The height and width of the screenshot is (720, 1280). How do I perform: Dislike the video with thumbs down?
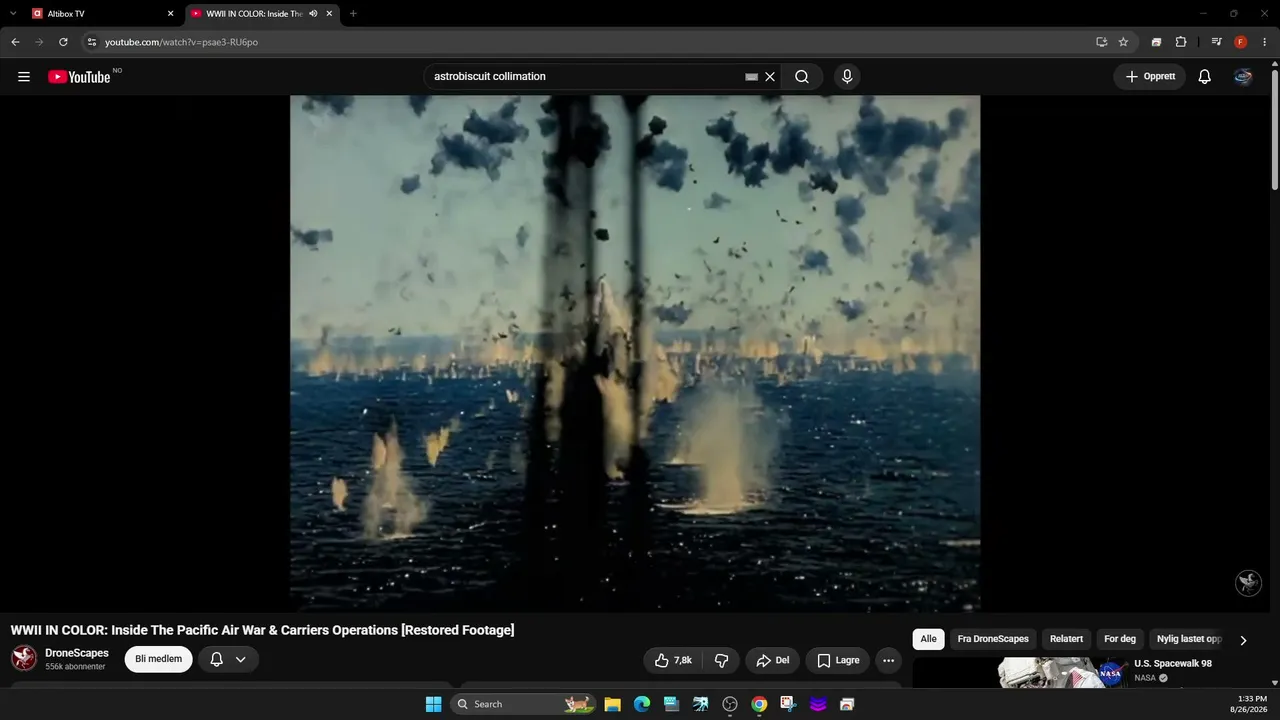click(x=721, y=660)
